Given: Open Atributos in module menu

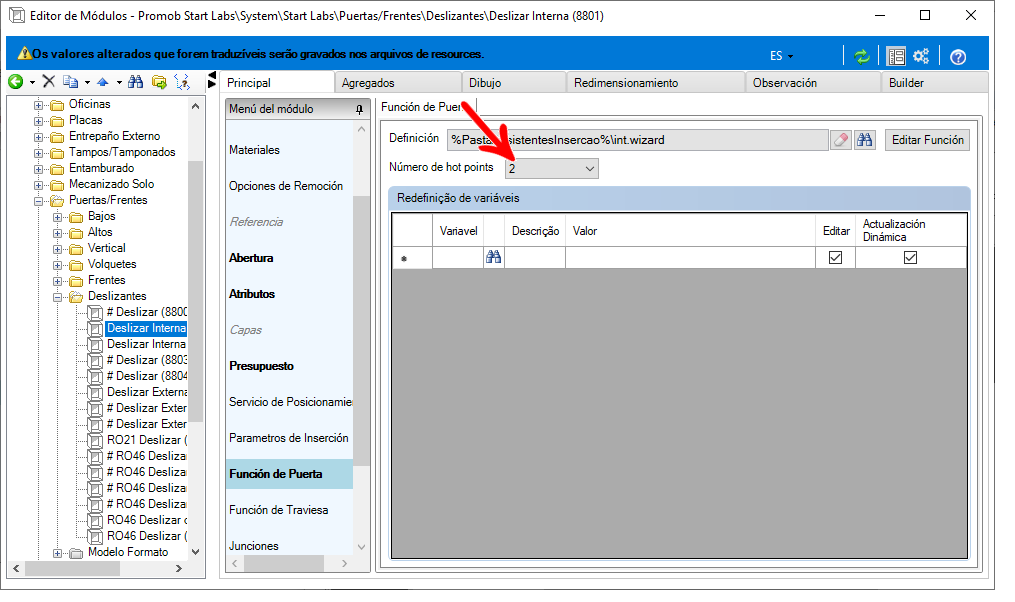Looking at the screenshot, I should [252, 294].
